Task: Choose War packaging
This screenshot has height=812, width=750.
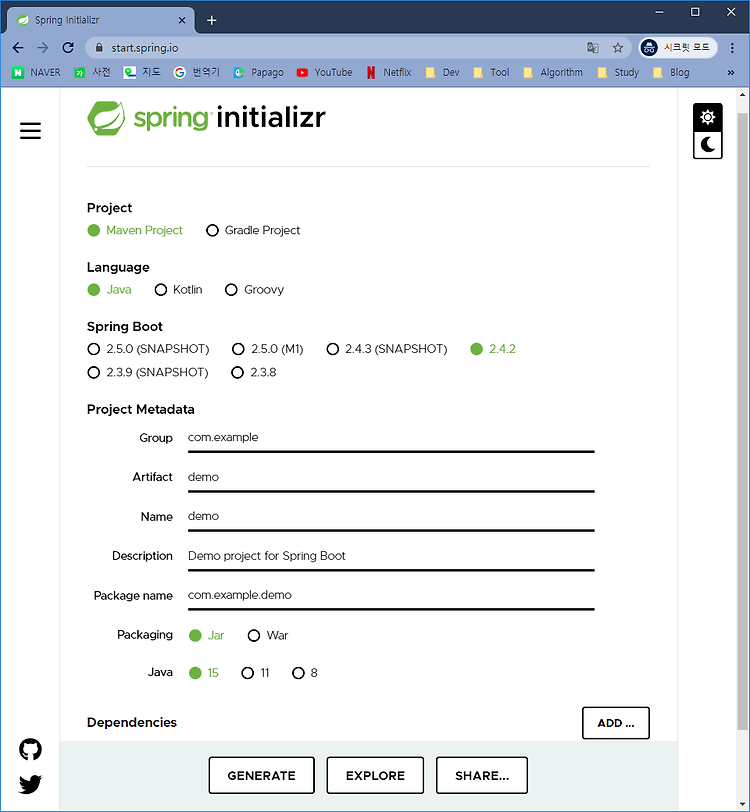Action: tap(267, 635)
